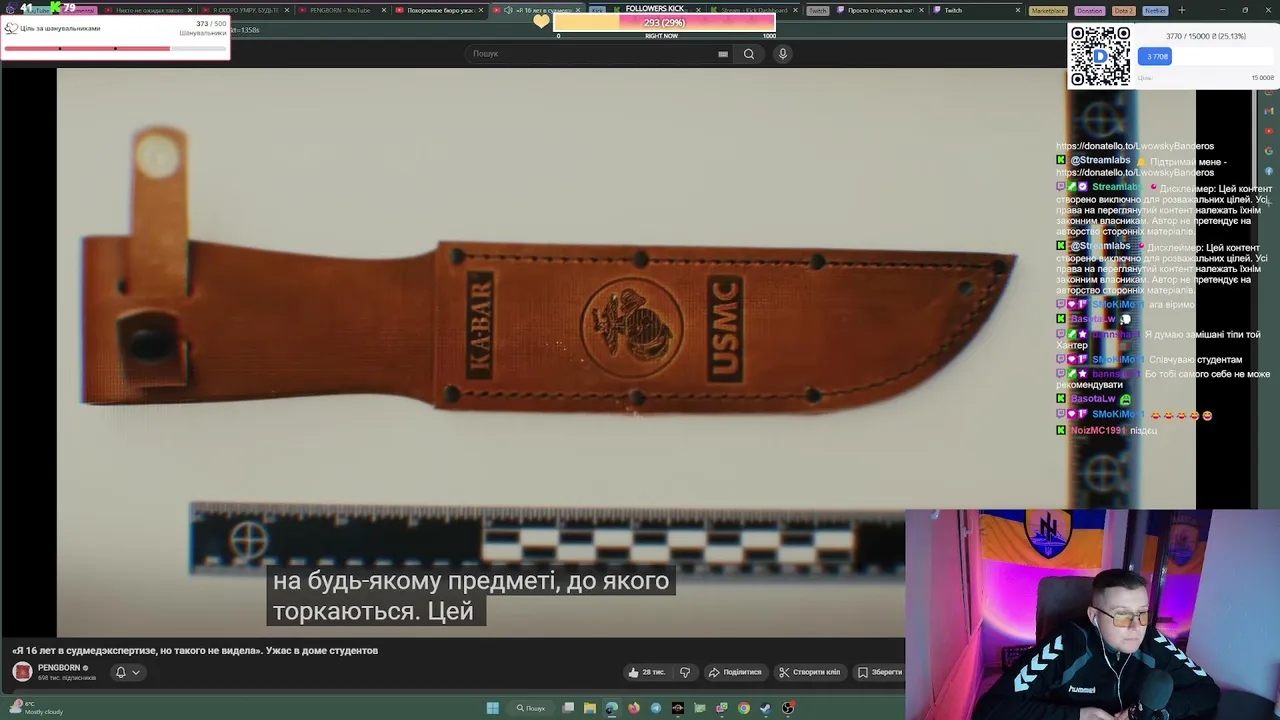Dislike the video with thumbs-down icon
Screen dimensions: 1280x720
point(685,672)
